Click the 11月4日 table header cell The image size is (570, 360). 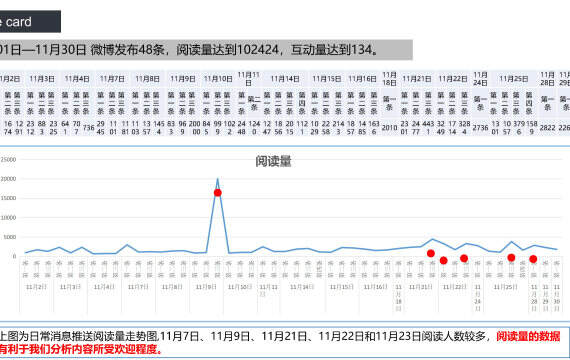tap(77, 79)
